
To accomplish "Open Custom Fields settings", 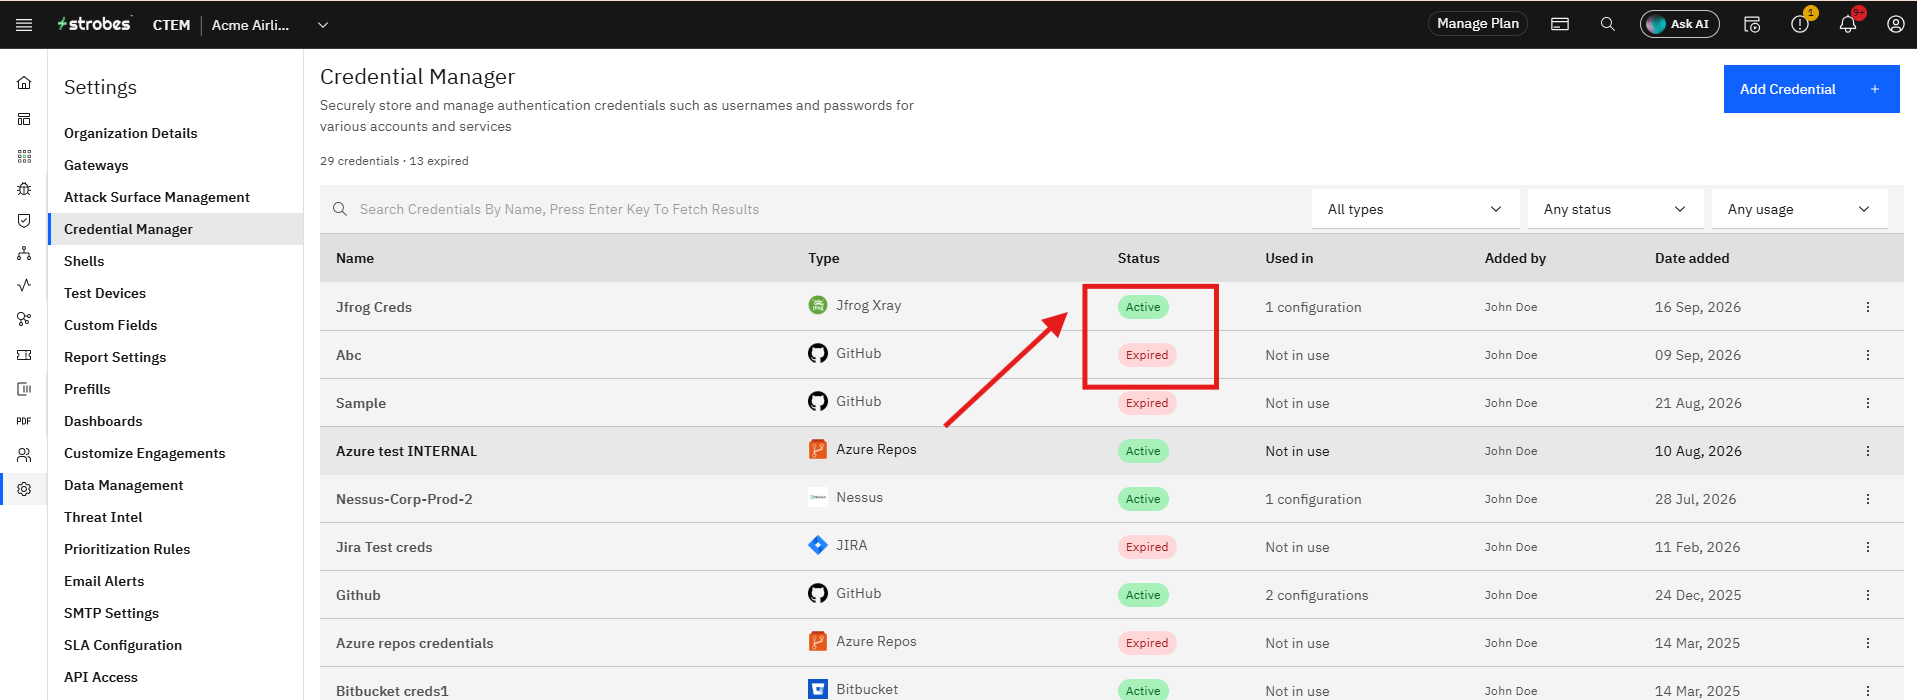I will pyautogui.click(x=110, y=325).
